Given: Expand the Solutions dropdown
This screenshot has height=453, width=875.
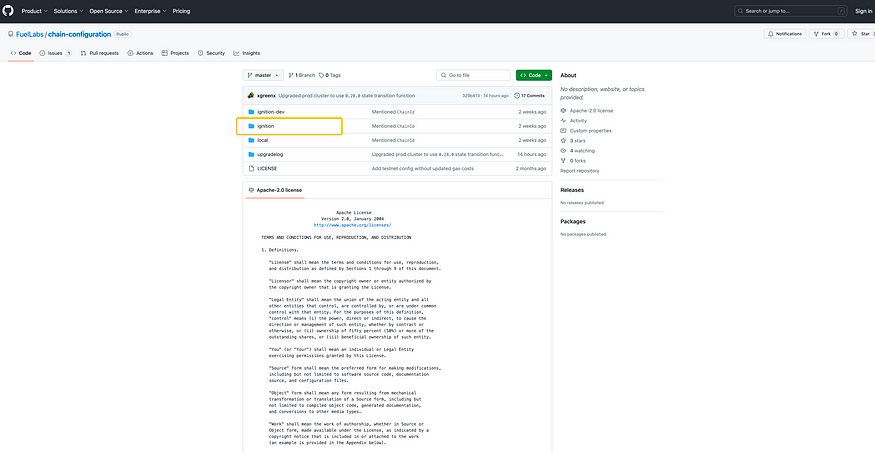Looking at the screenshot, I should click(69, 11).
